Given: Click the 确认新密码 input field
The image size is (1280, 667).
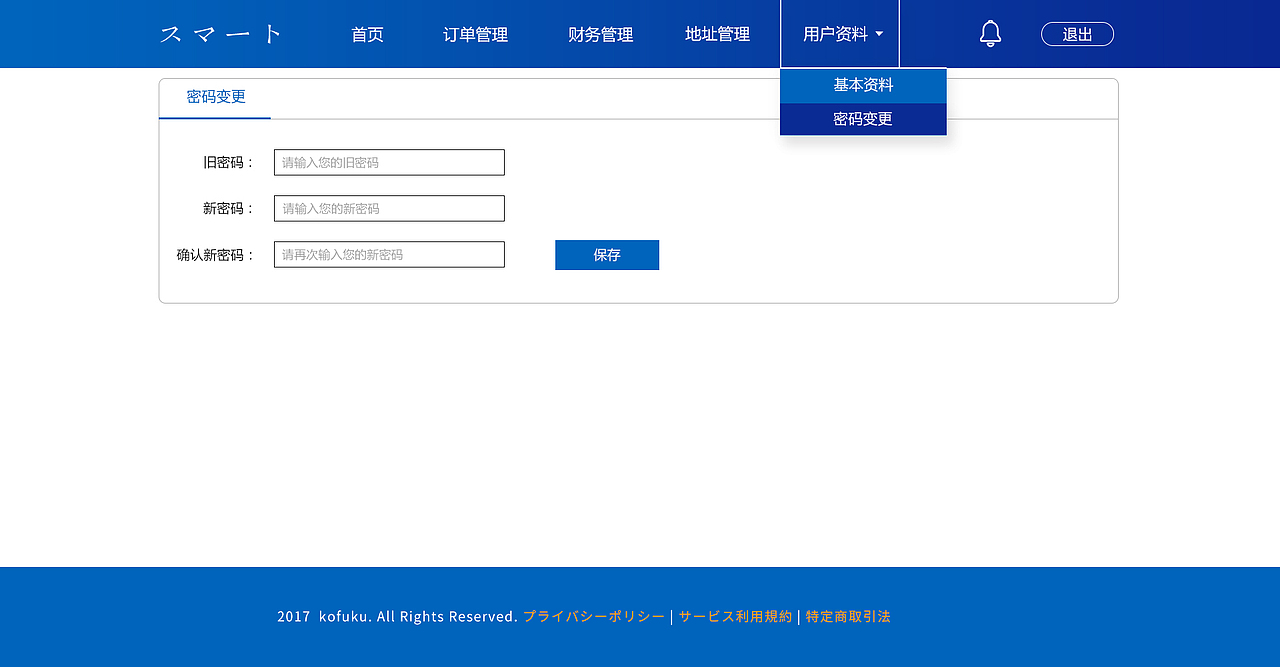Looking at the screenshot, I should [x=389, y=254].
